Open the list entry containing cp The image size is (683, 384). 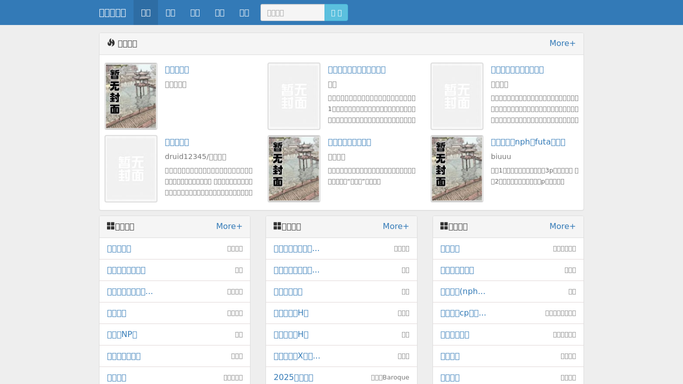(463, 313)
